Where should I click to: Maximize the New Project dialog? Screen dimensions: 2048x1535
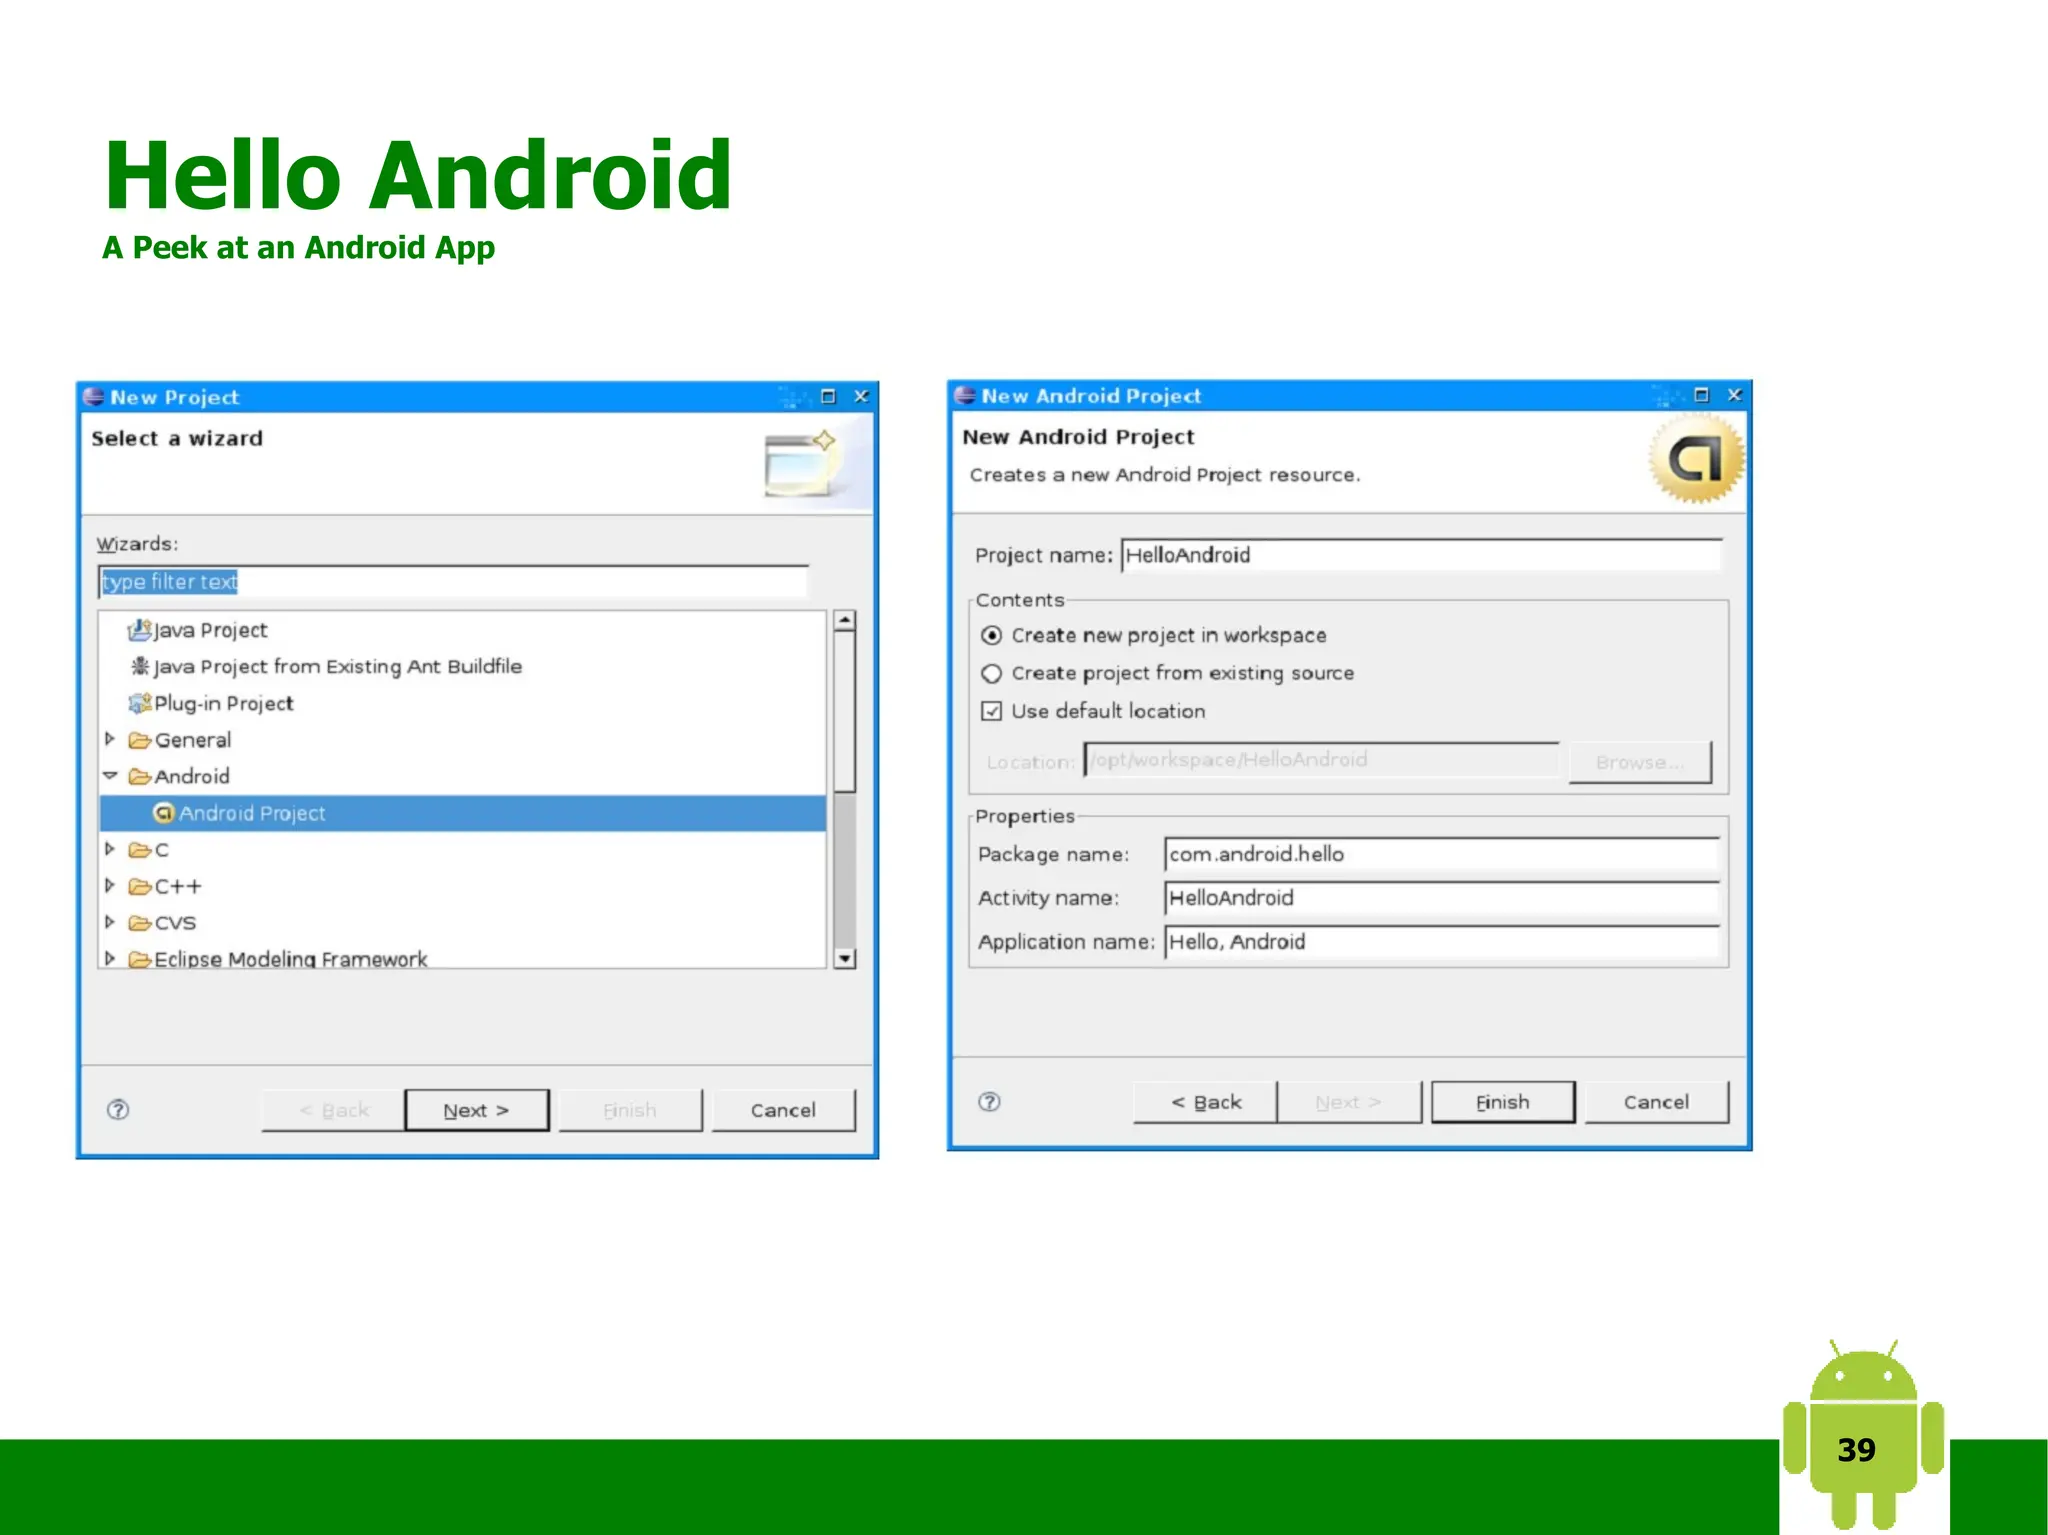coord(828,396)
